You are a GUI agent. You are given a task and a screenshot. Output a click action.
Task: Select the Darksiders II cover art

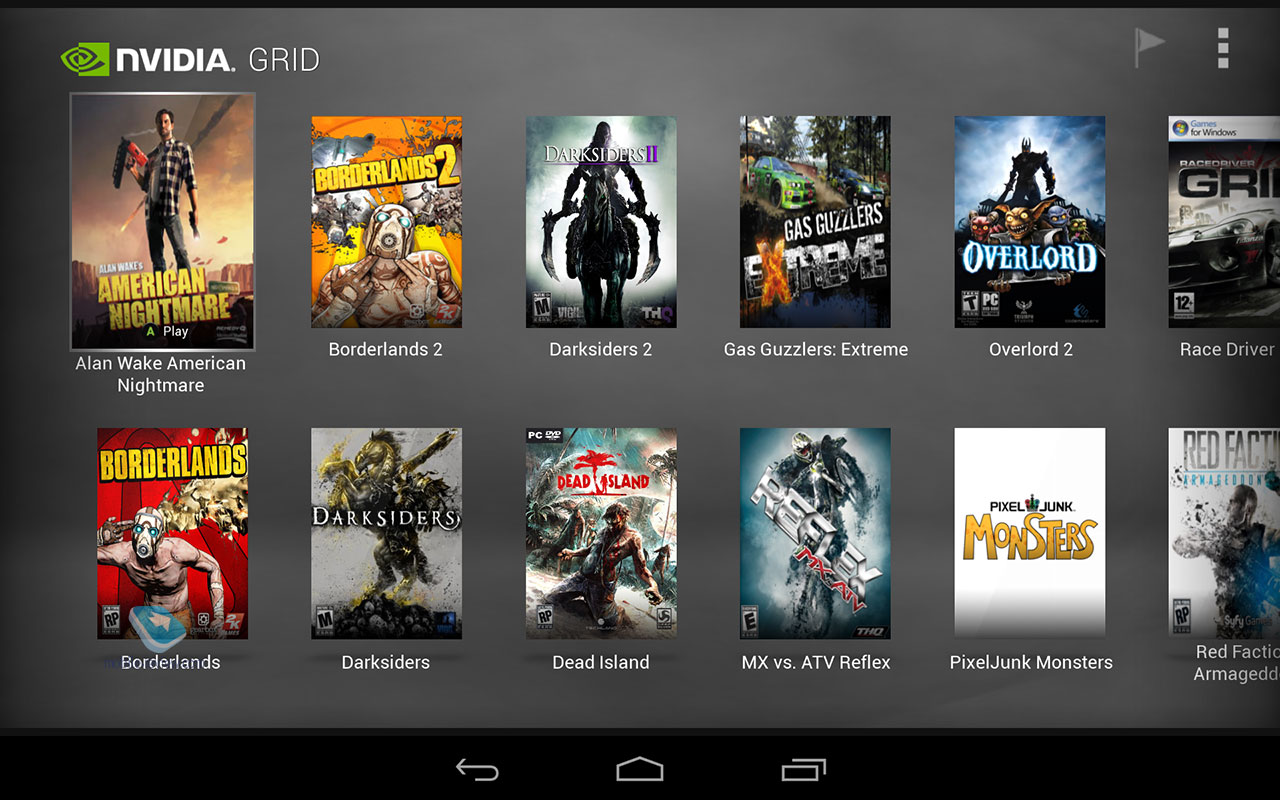click(601, 222)
